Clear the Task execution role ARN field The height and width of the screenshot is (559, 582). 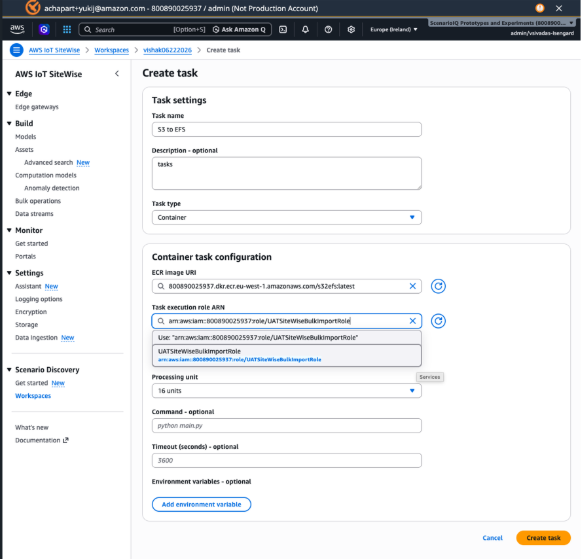412,321
